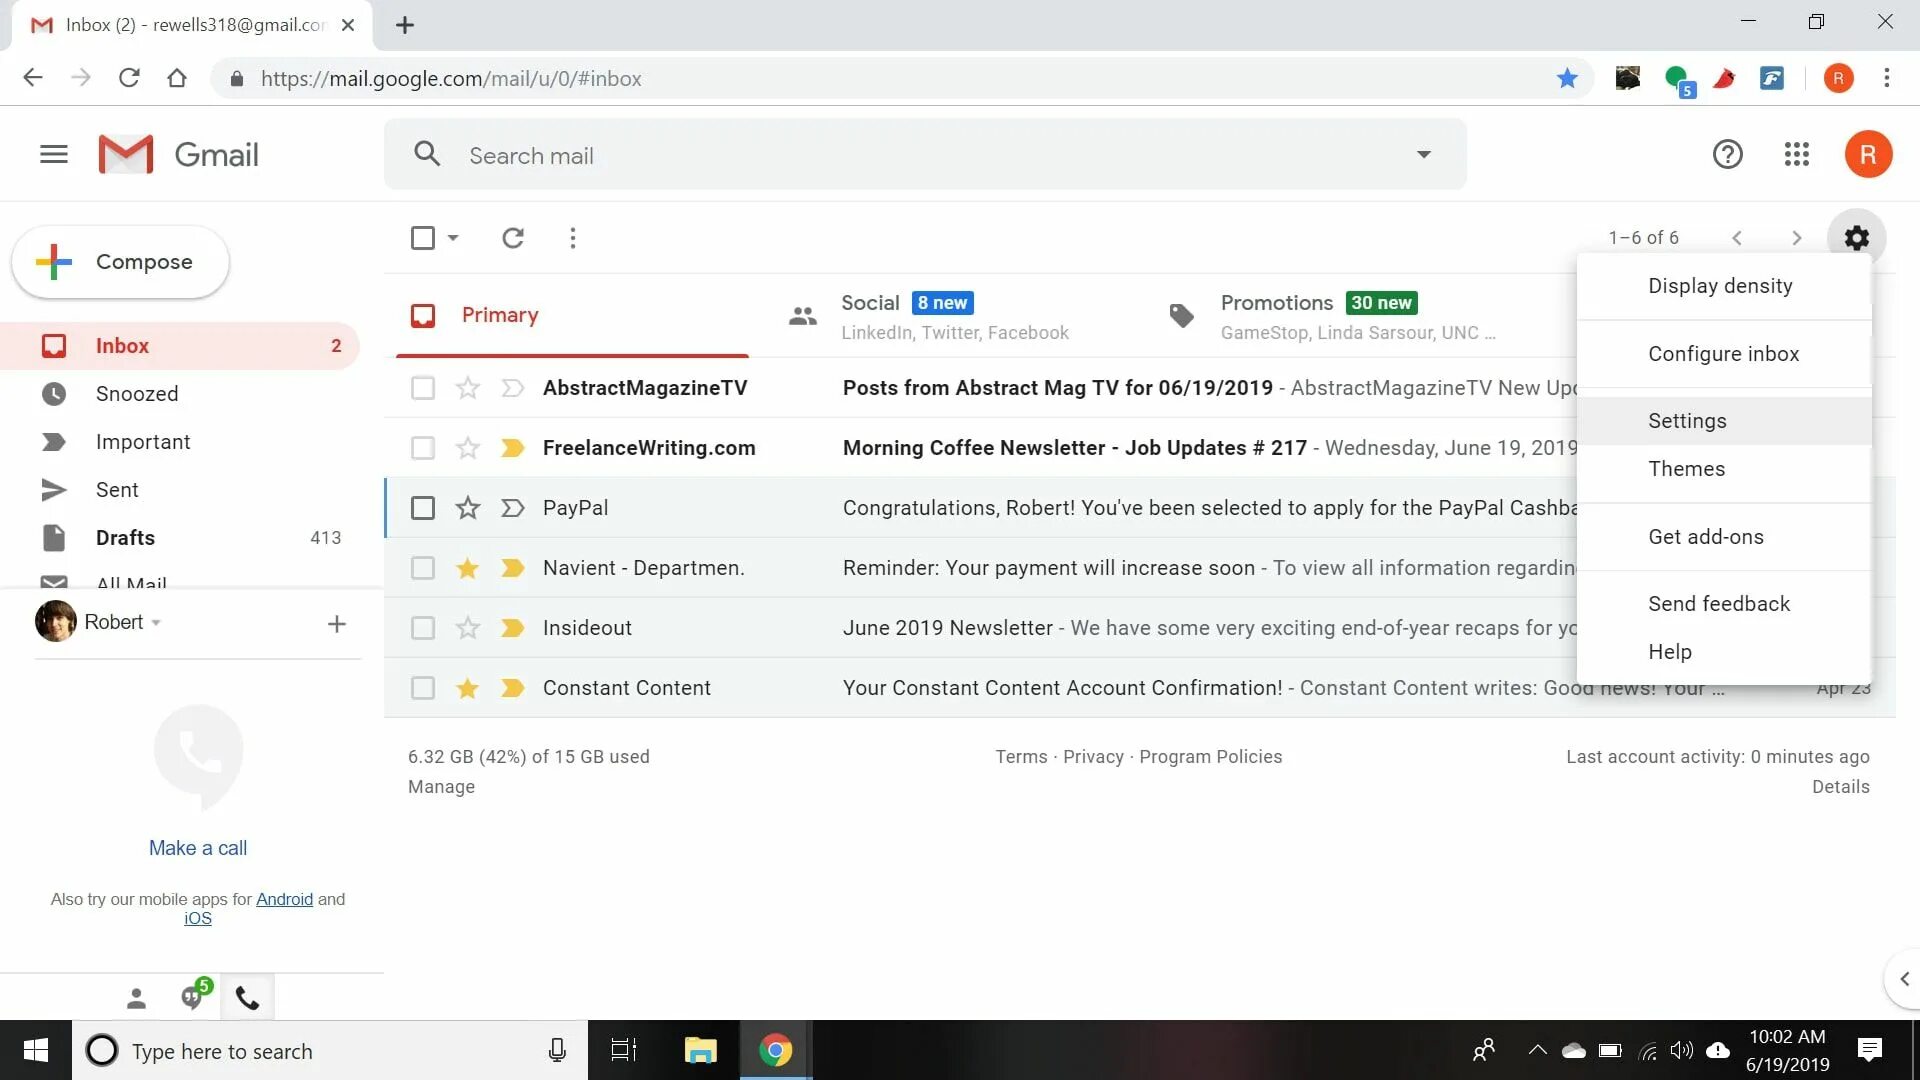This screenshot has height=1080, width=1920.
Task: Click the Help question mark icon
Action: pyautogui.click(x=1727, y=154)
